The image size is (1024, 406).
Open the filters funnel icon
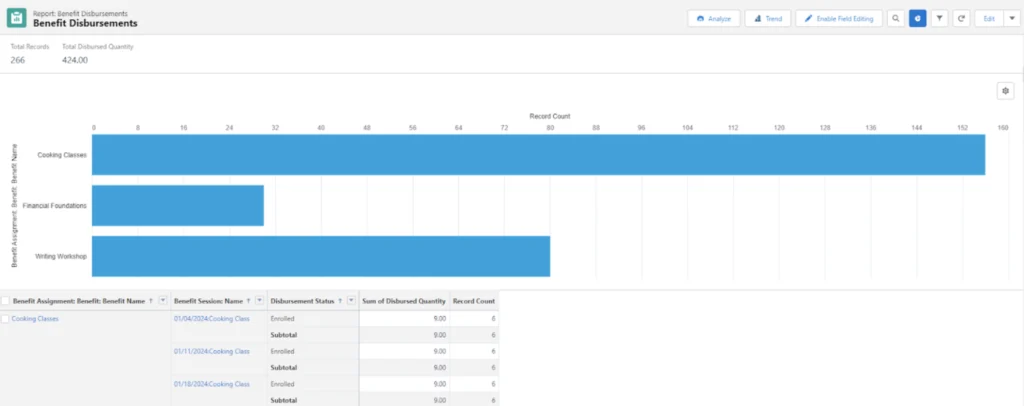[939, 18]
